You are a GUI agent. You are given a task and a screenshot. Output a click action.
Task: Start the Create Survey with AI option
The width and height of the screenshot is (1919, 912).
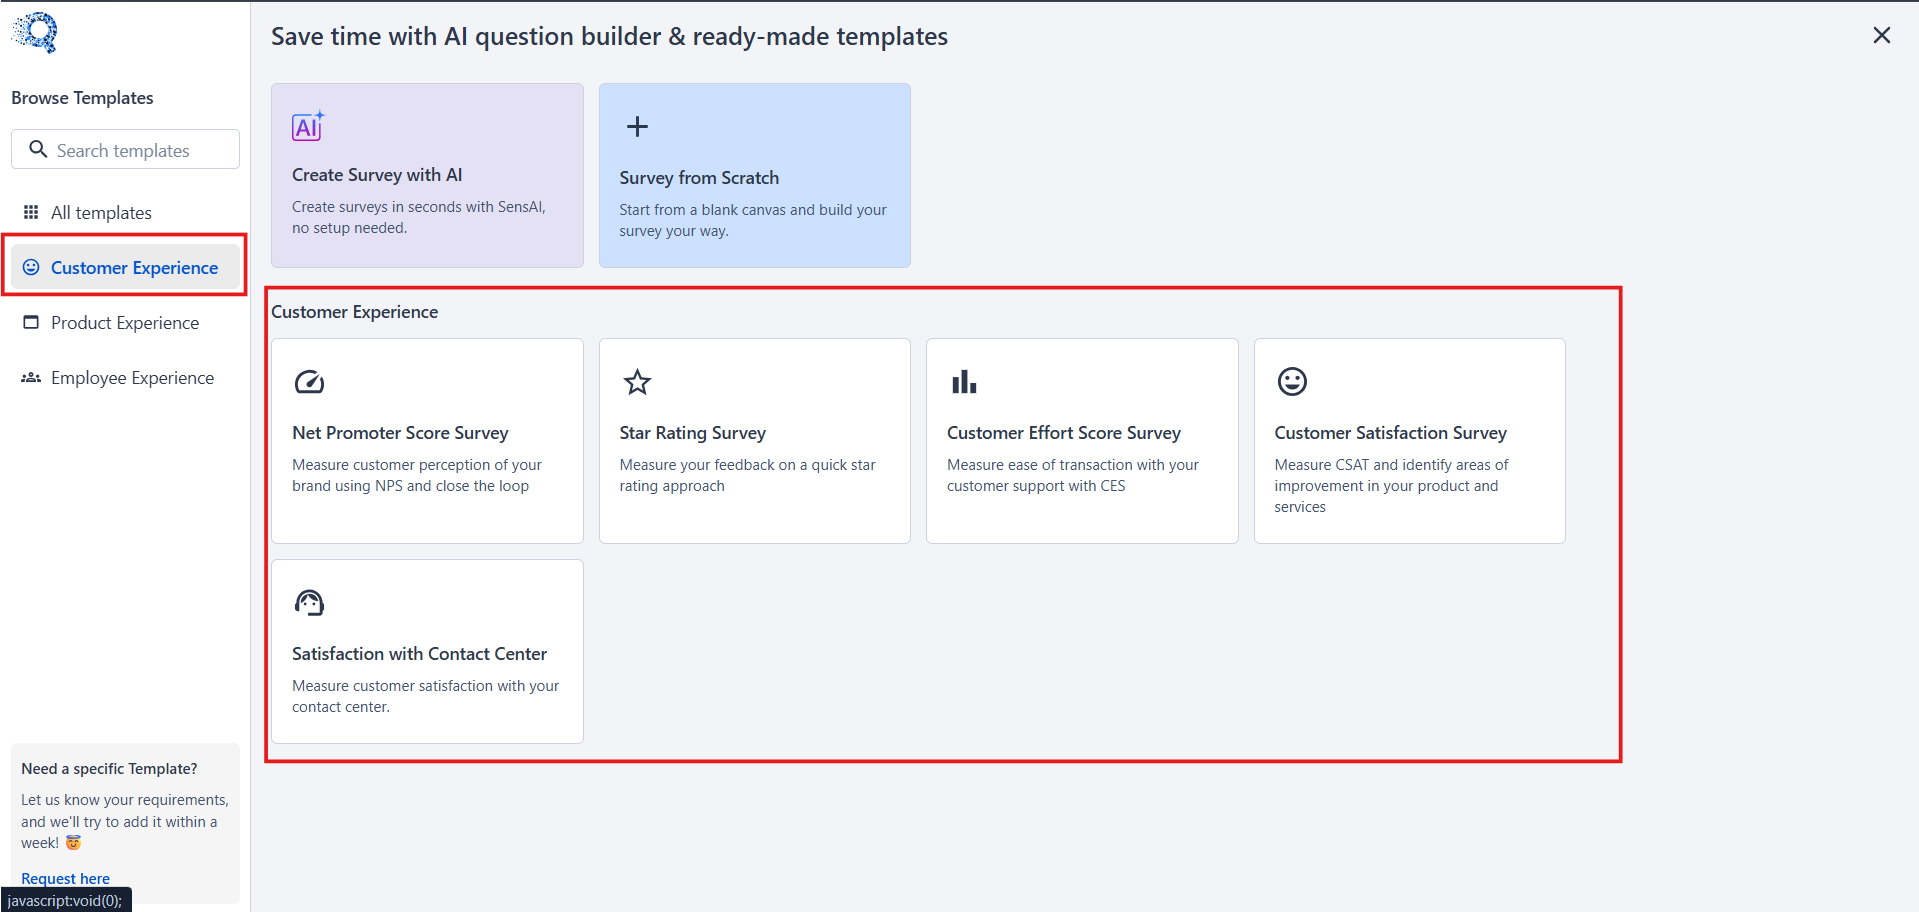[x=427, y=175]
